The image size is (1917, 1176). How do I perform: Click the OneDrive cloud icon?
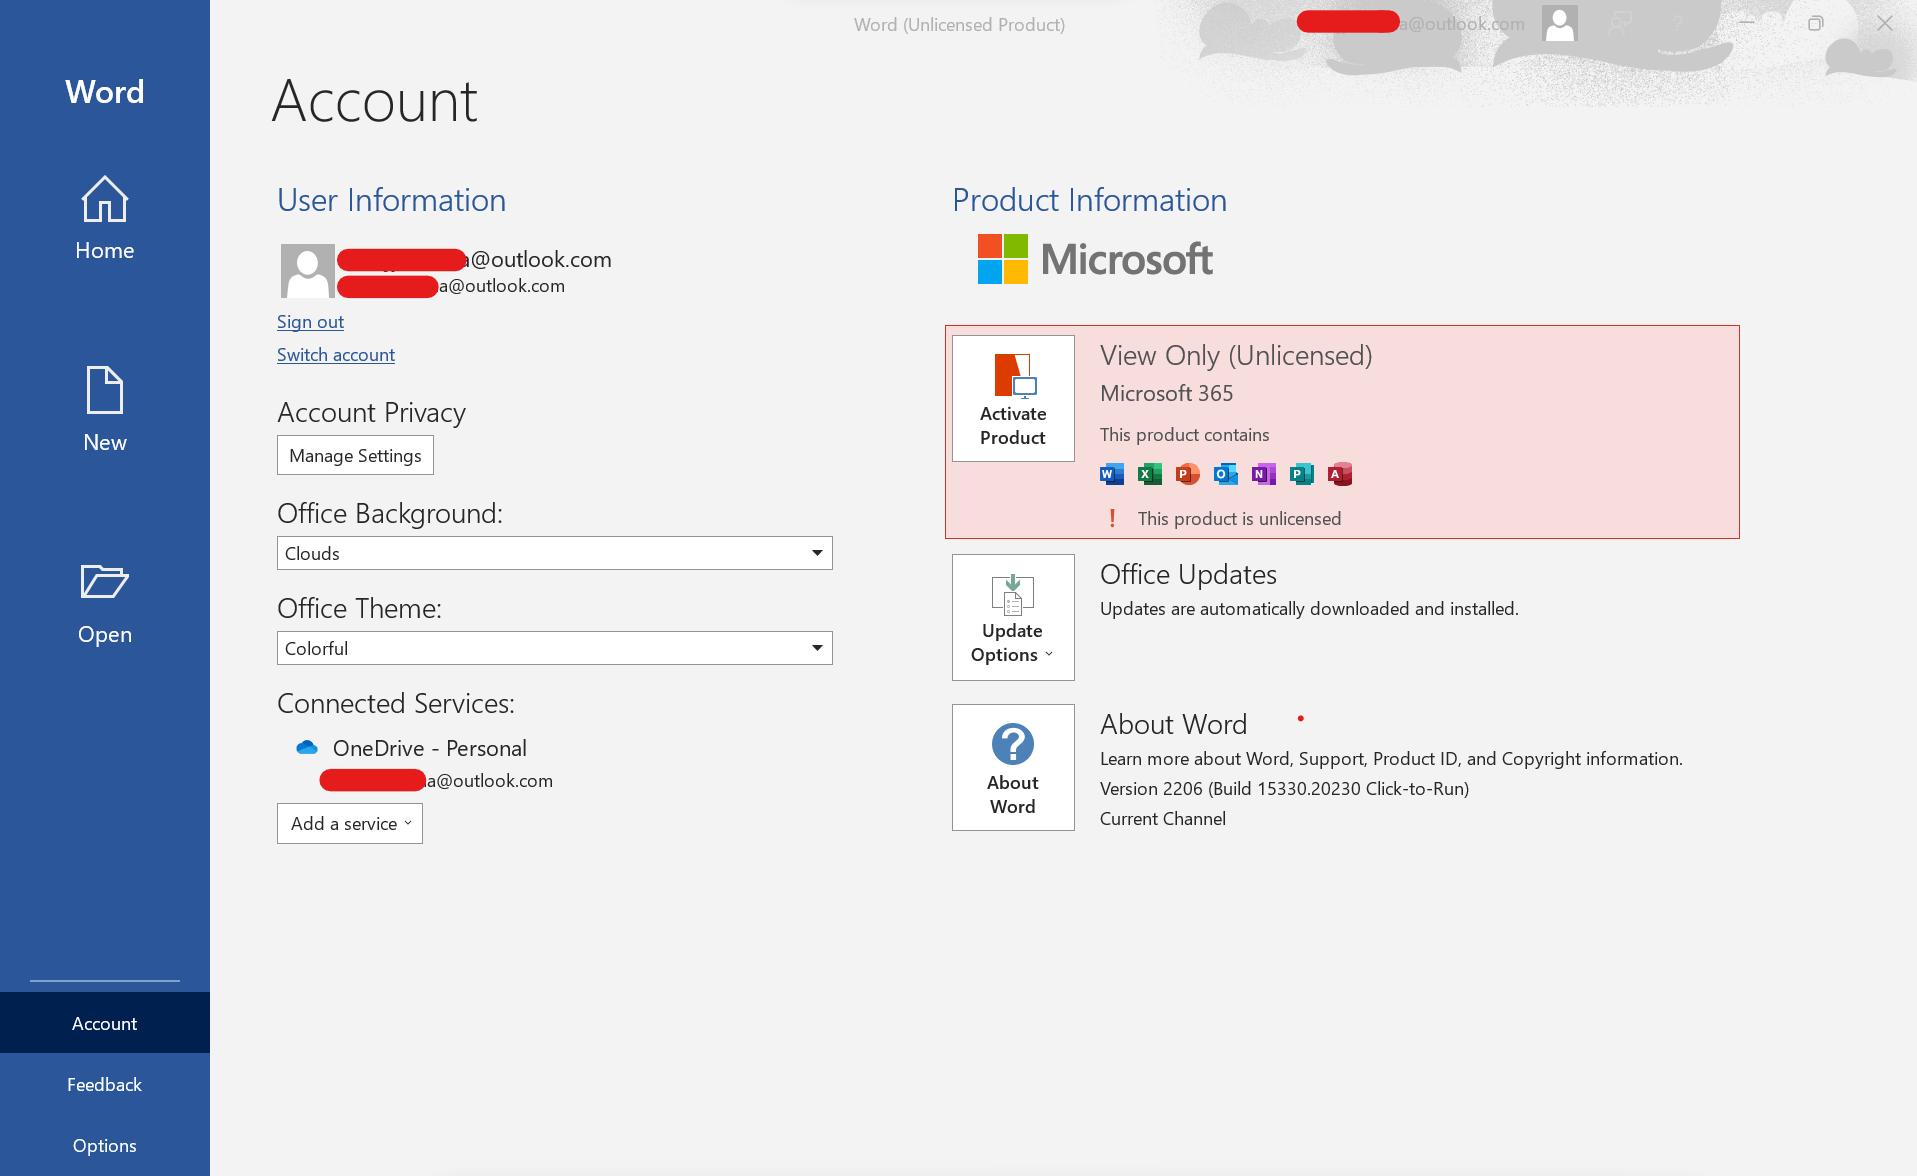coord(306,746)
